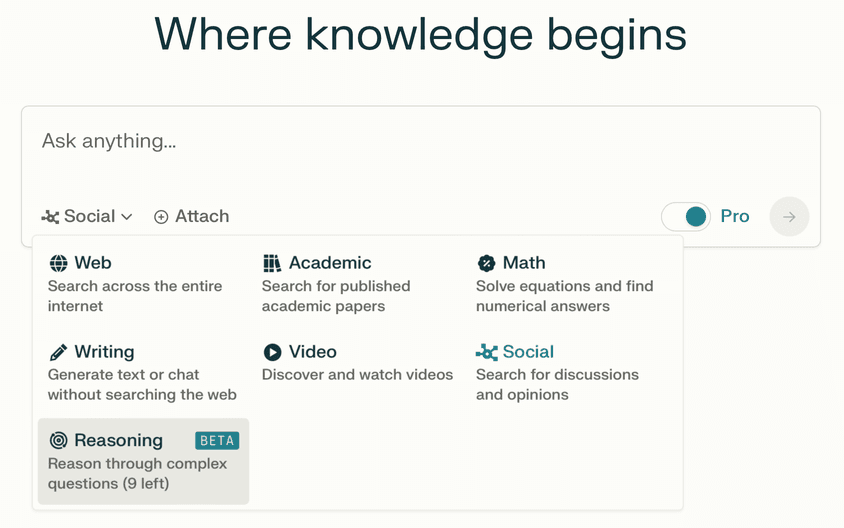Viewport: 844px width, 528px height.
Task: Click the Attach plus-circle icon
Action: 161,217
